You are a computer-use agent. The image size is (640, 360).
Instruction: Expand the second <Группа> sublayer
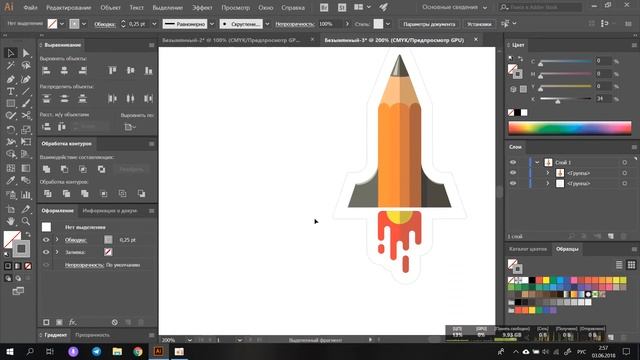[x=548, y=184]
